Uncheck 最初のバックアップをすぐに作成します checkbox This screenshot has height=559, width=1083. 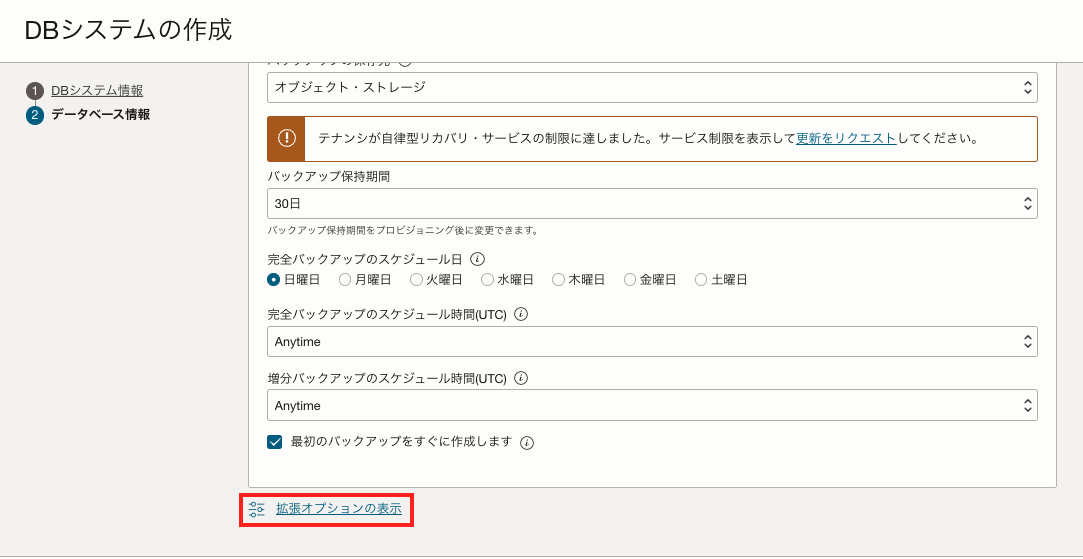tap(275, 442)
